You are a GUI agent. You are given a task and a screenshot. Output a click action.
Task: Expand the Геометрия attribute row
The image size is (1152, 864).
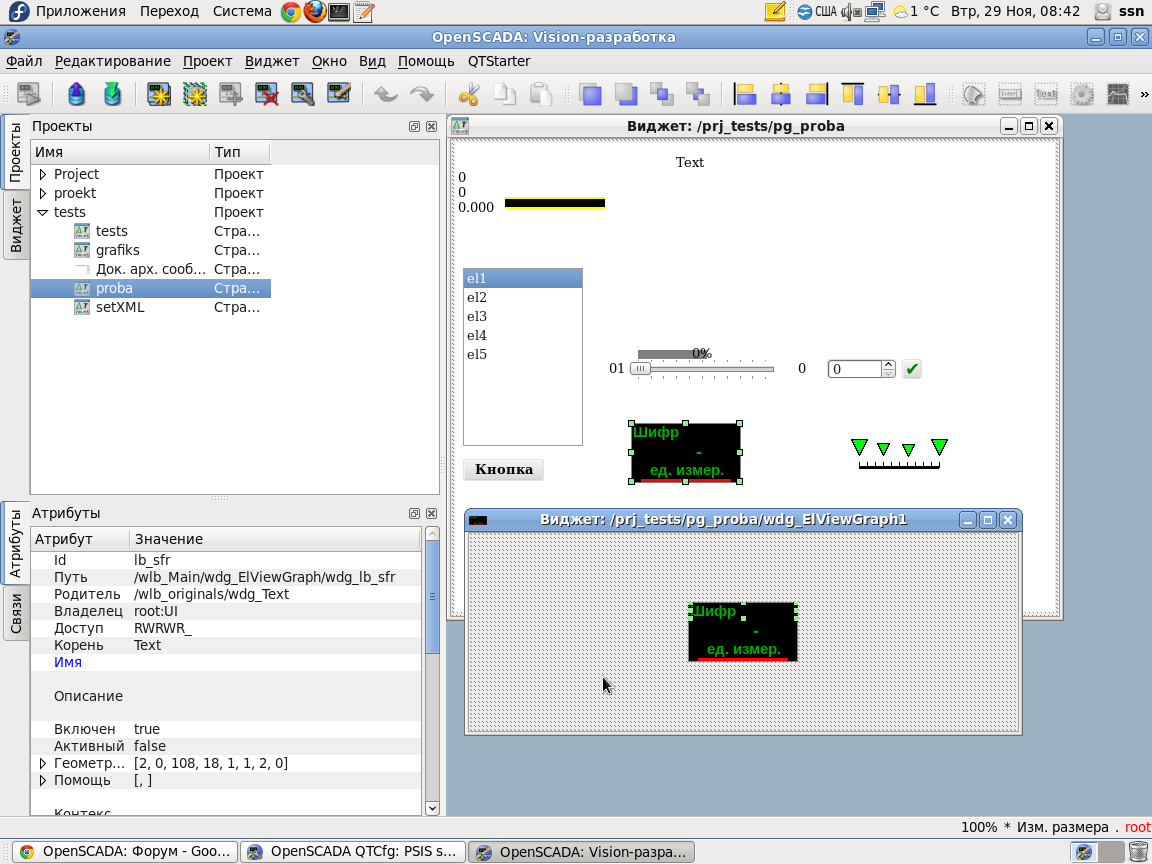[x=43, y=763]
